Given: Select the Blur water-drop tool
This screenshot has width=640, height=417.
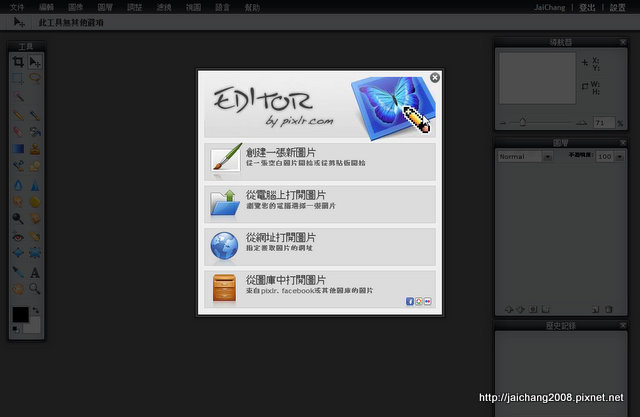Looking at the screenshot, I should (x=18, y=185).
